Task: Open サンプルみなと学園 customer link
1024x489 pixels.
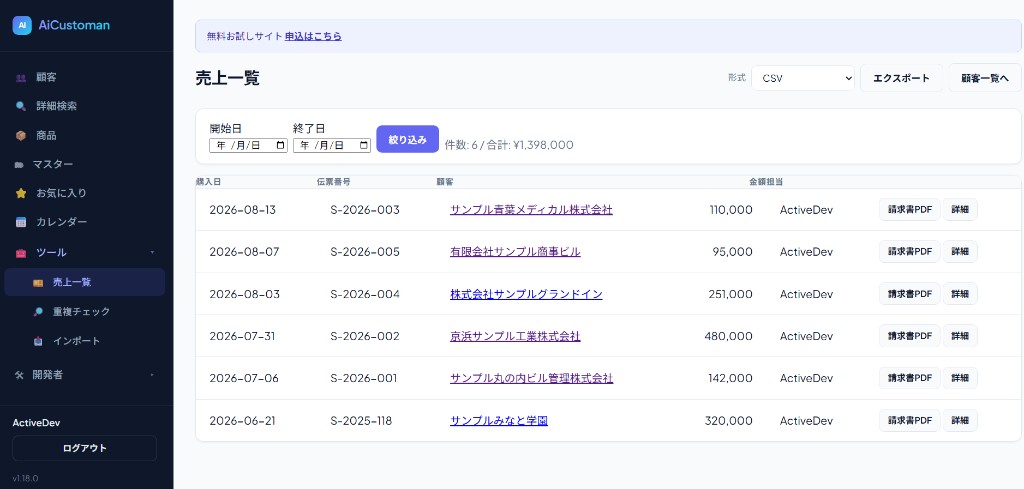Action: tap(498, 421)
